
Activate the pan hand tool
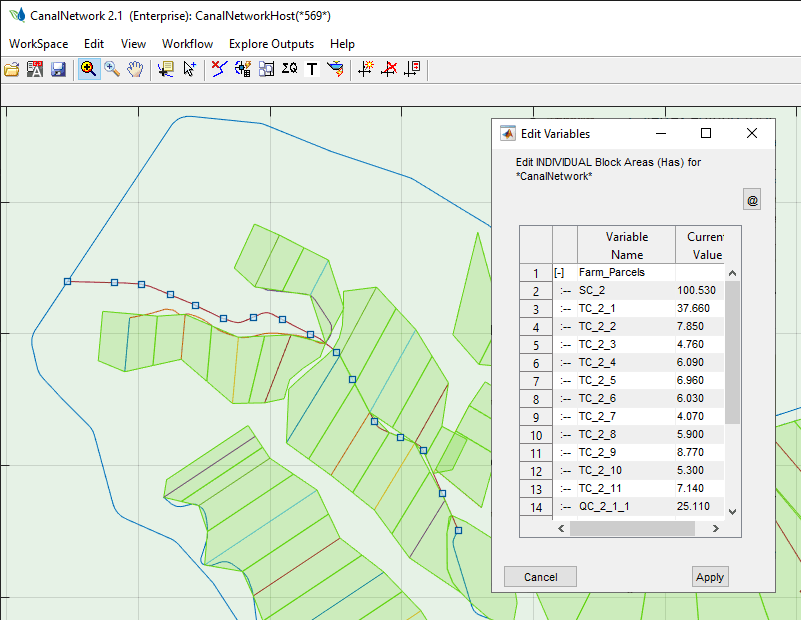click(x=135, y=69)
